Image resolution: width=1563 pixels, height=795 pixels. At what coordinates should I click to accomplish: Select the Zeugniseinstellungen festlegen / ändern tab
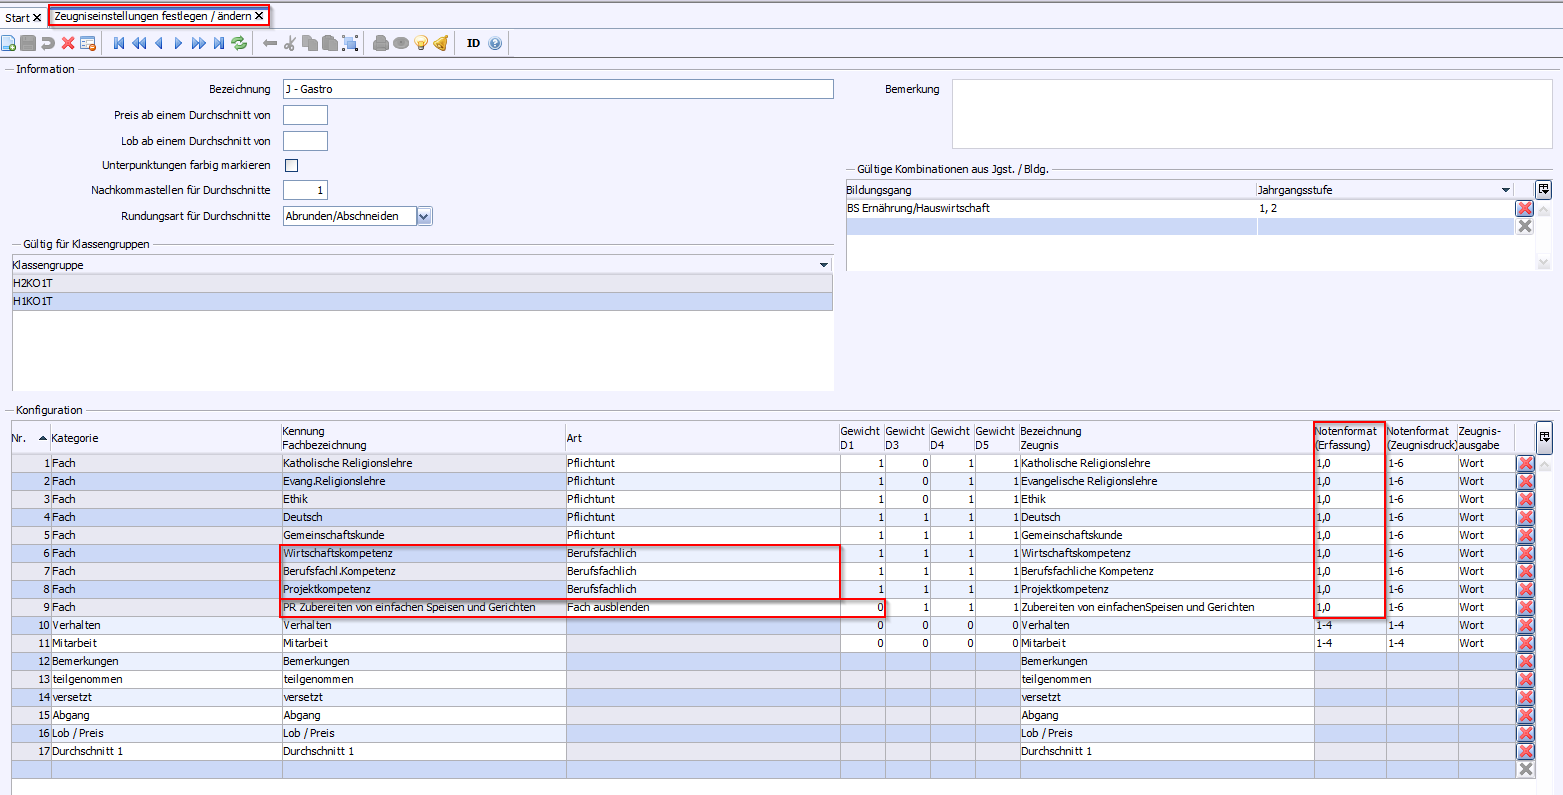pyautogui.click(x=152, y=17)
